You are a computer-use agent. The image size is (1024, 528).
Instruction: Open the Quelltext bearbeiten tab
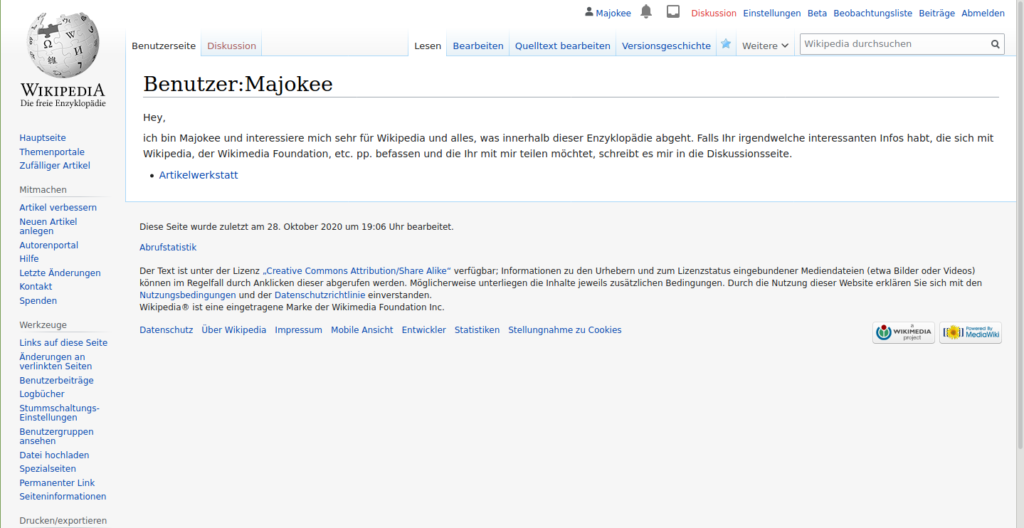click(562, 46)
